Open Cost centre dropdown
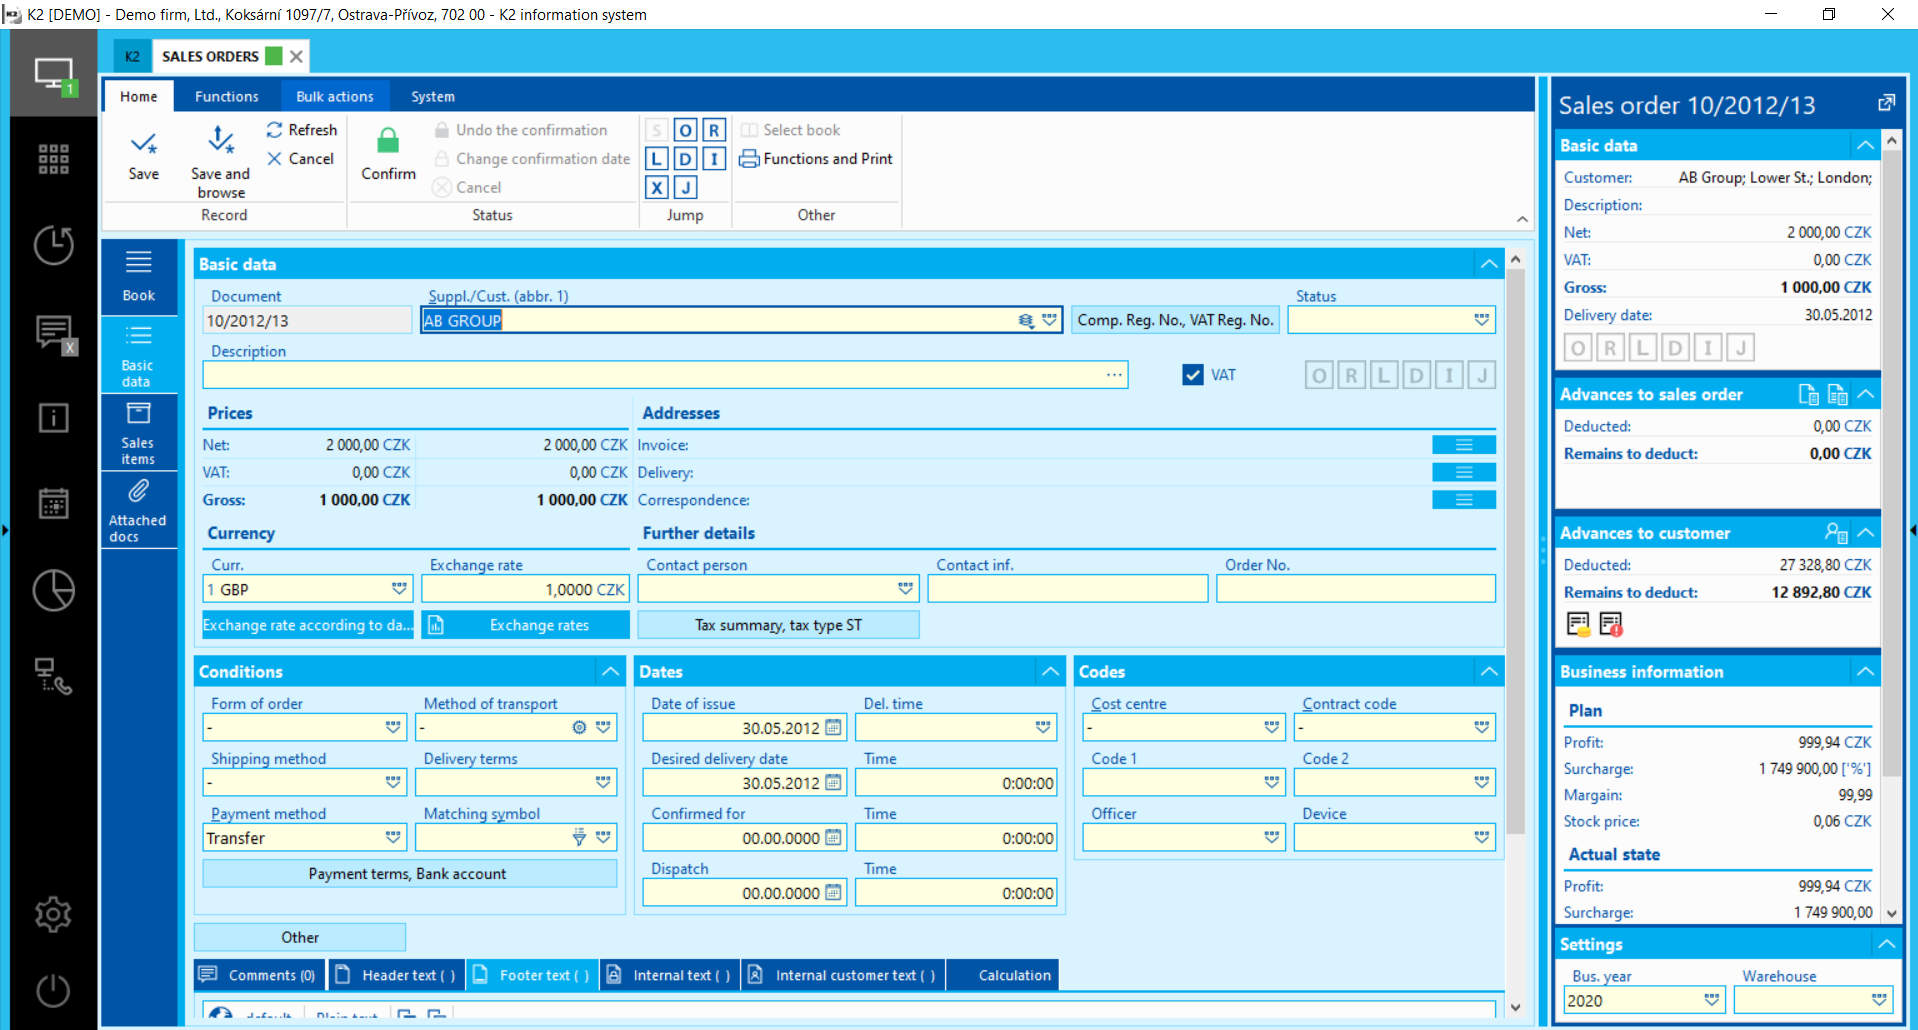The width and height of the screenshot is (1918, 1030). click(x=1271, y=727)
